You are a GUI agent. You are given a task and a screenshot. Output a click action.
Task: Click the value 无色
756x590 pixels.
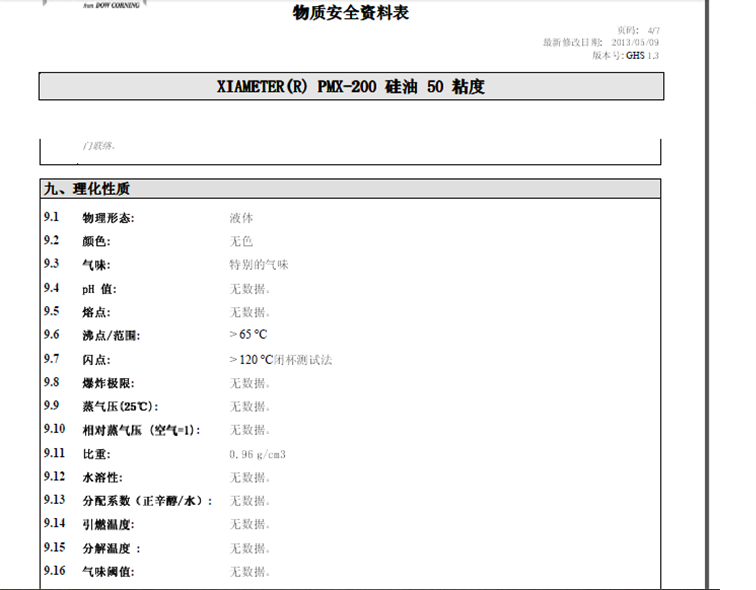coord(241,241)
